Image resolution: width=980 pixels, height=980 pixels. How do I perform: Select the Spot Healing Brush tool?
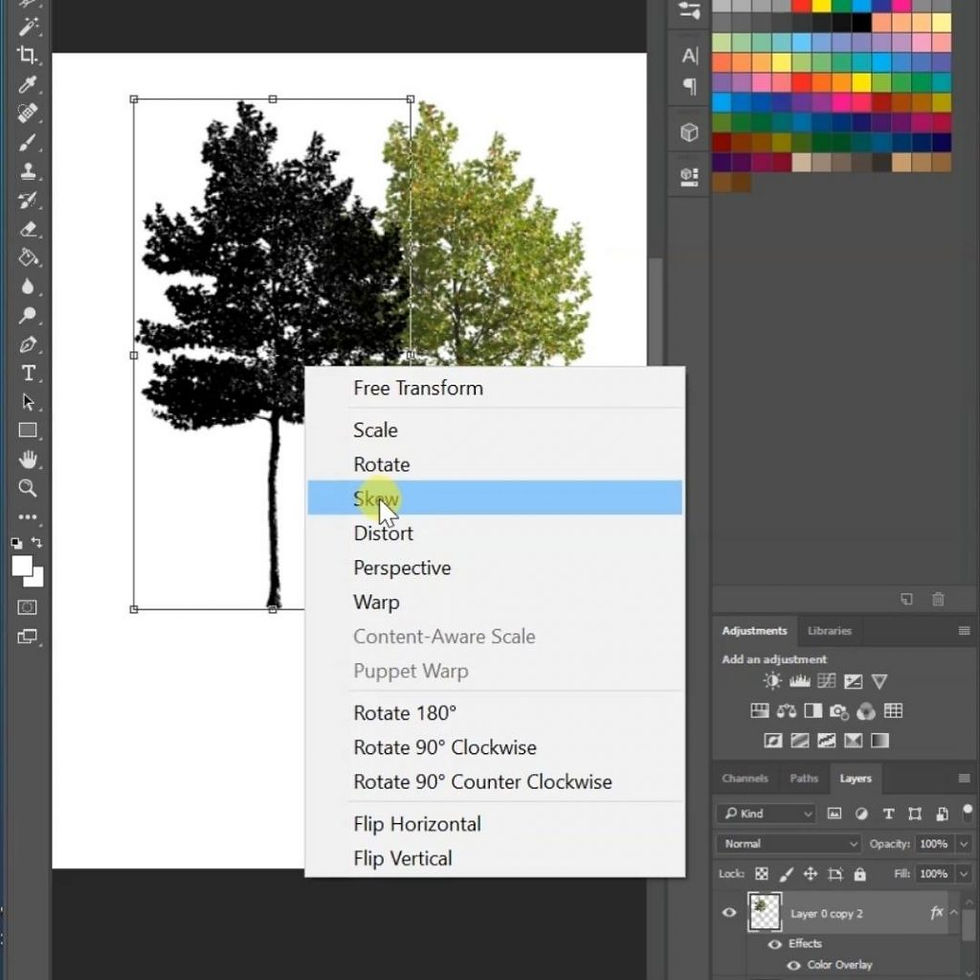click(x=28, y=113)
